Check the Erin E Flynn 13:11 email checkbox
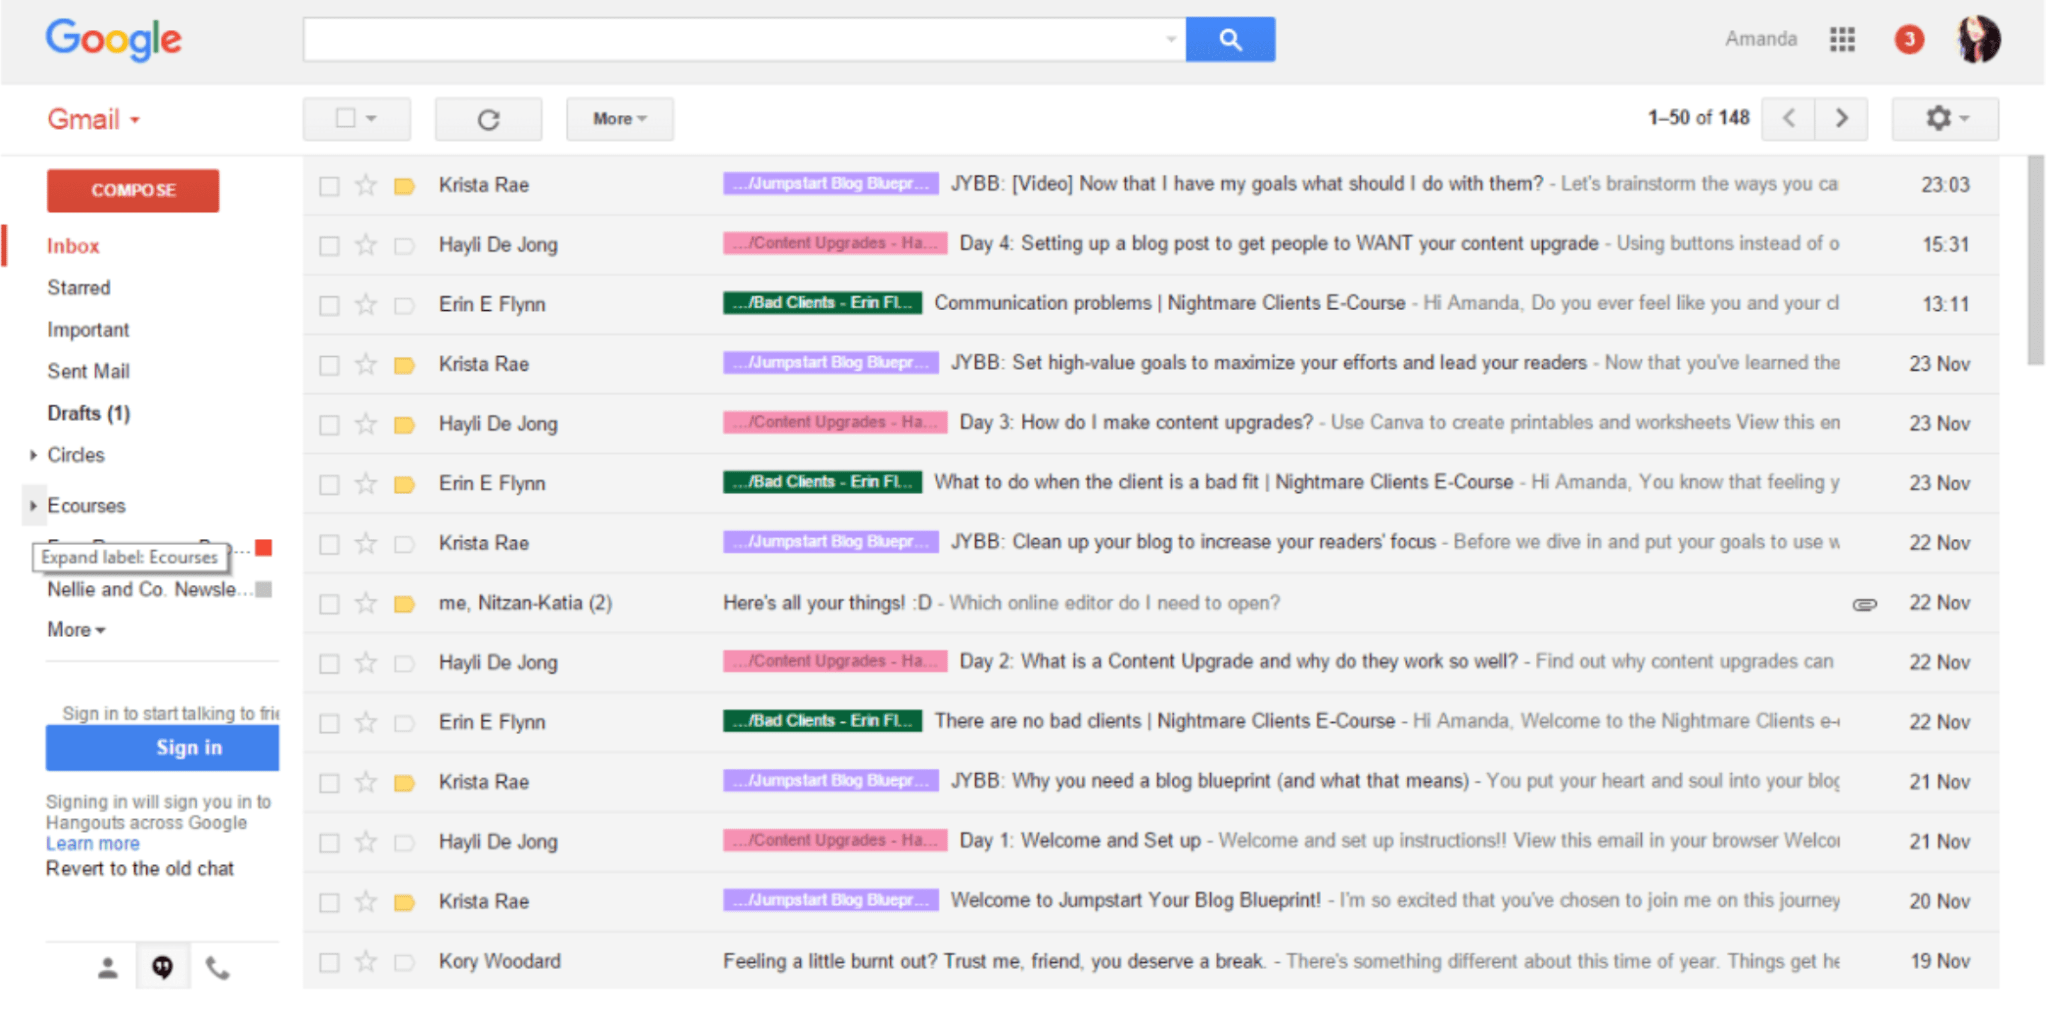Image resolution: width=2050 pixels, height=1026 pixels. [329, 306]
